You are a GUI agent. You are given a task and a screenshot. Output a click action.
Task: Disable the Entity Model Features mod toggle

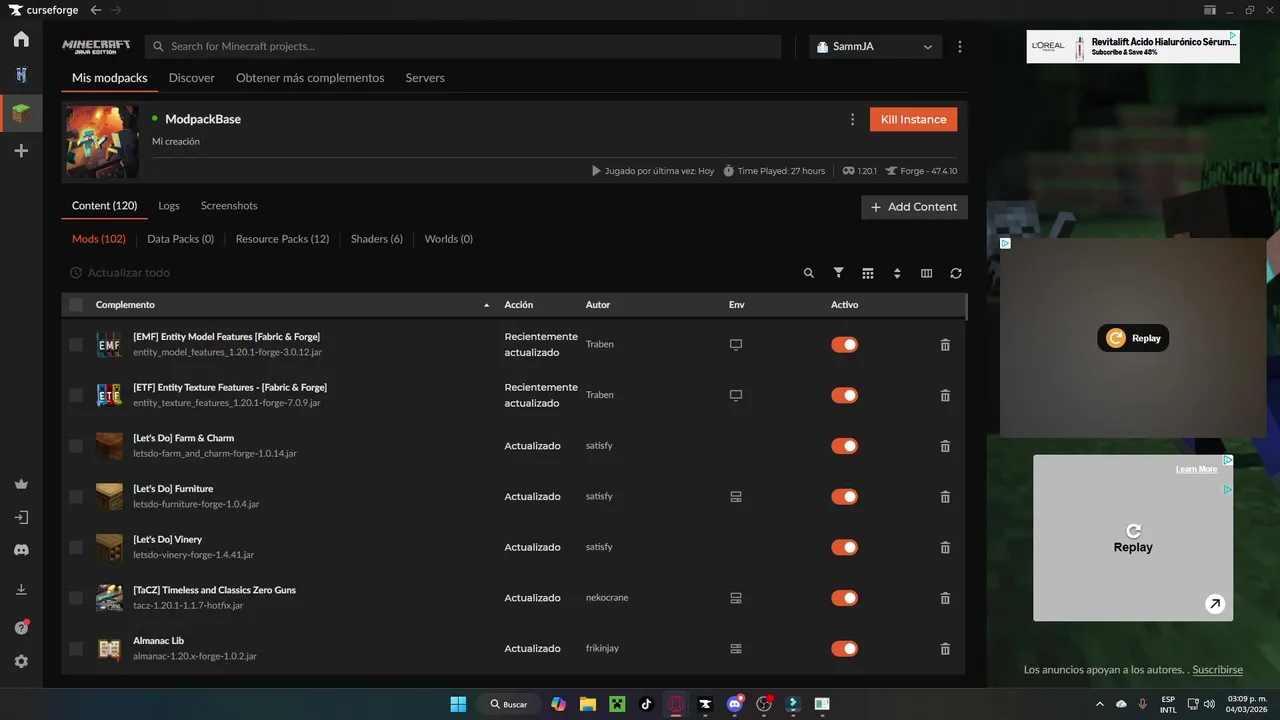click(845, 345)
